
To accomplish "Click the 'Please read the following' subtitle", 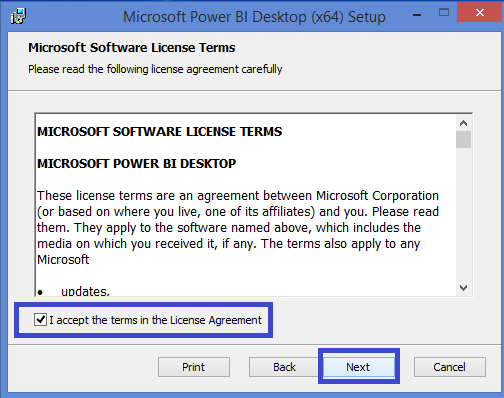I will (155, 69).
